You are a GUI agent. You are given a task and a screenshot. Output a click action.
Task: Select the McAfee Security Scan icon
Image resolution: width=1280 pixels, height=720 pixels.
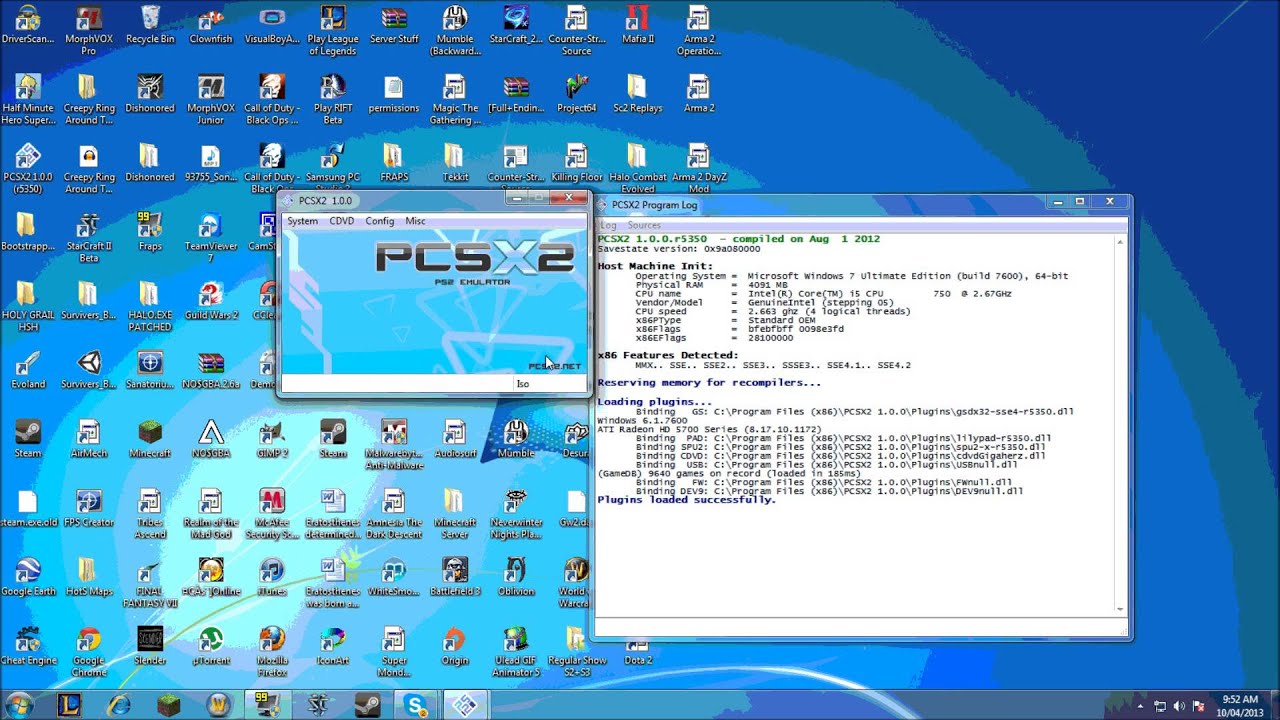pos(271,512)
